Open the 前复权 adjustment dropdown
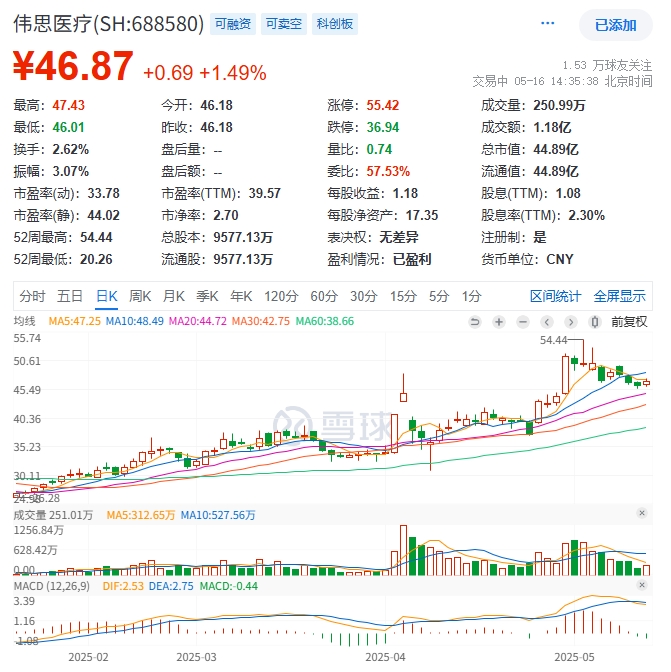Viewport: 671px width, 672px height. [629, 321]
